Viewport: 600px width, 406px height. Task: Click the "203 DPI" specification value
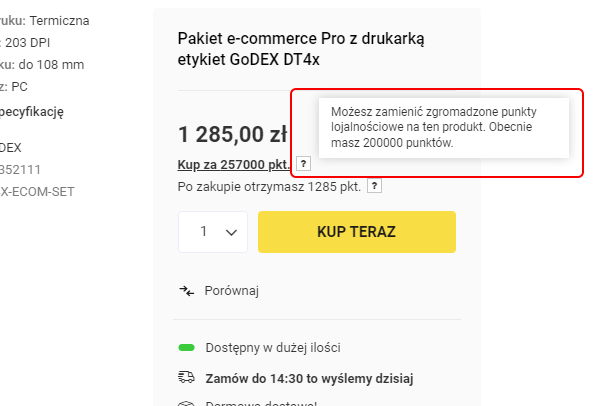(x=25, y=43)
